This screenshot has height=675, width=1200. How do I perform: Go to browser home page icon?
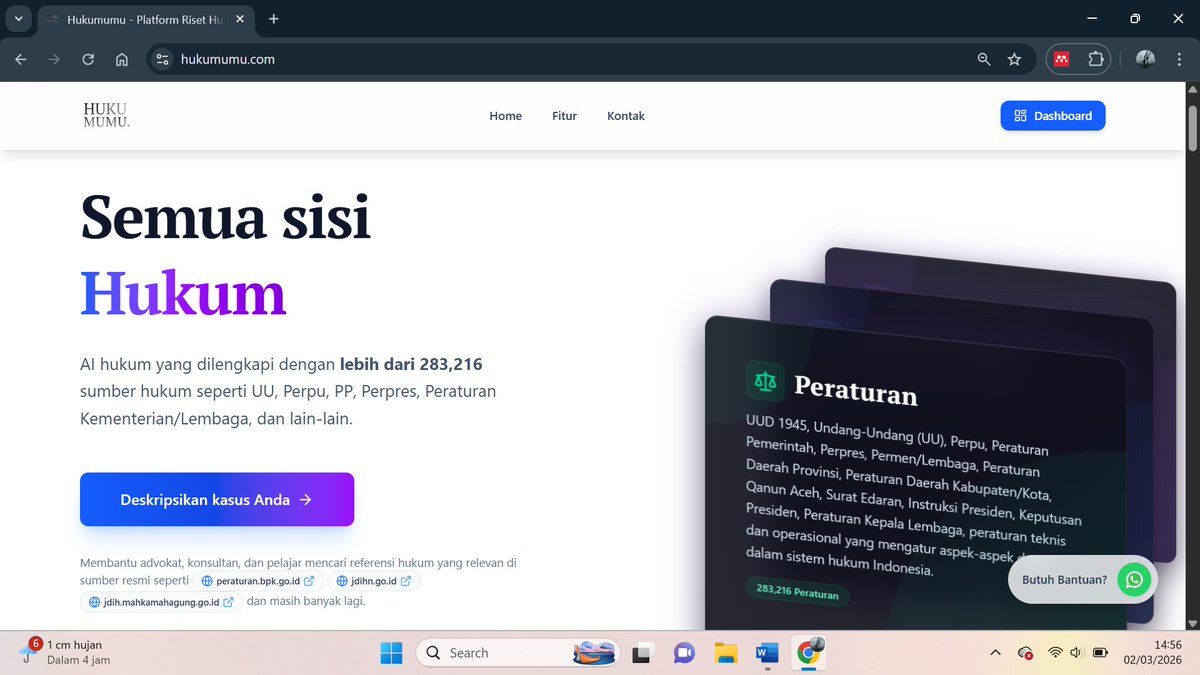pyautogui.click(x=121, y=59)
